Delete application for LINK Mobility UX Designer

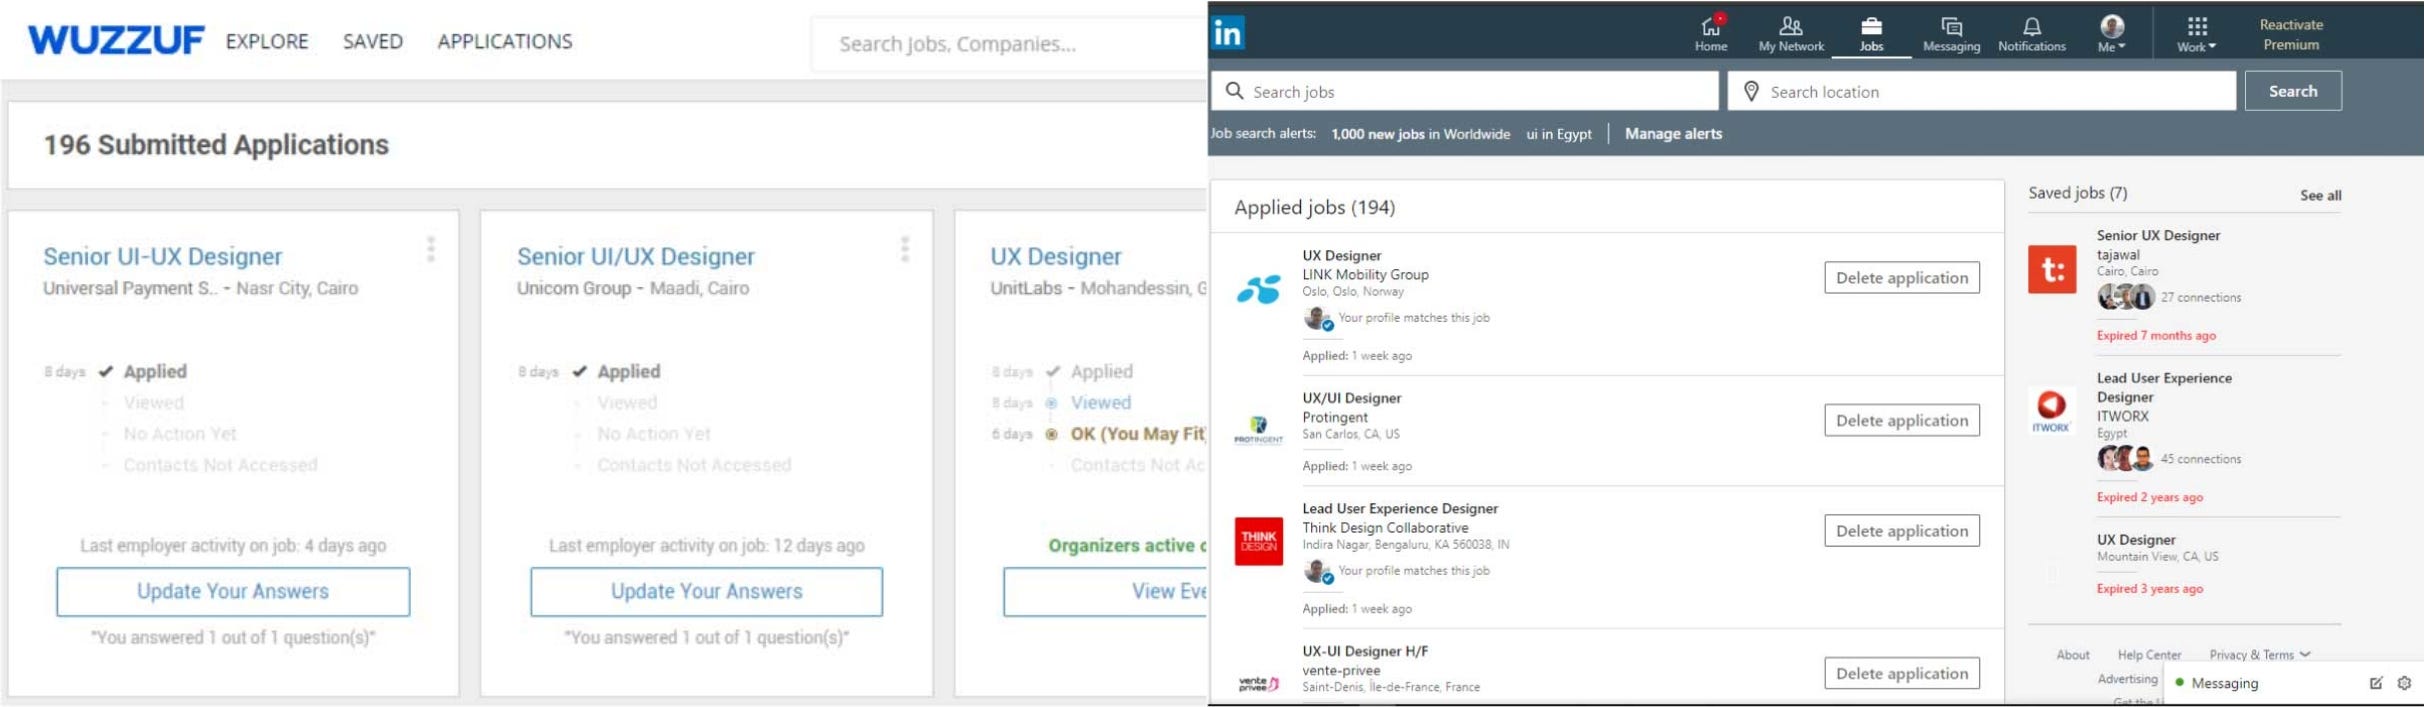1901,278
